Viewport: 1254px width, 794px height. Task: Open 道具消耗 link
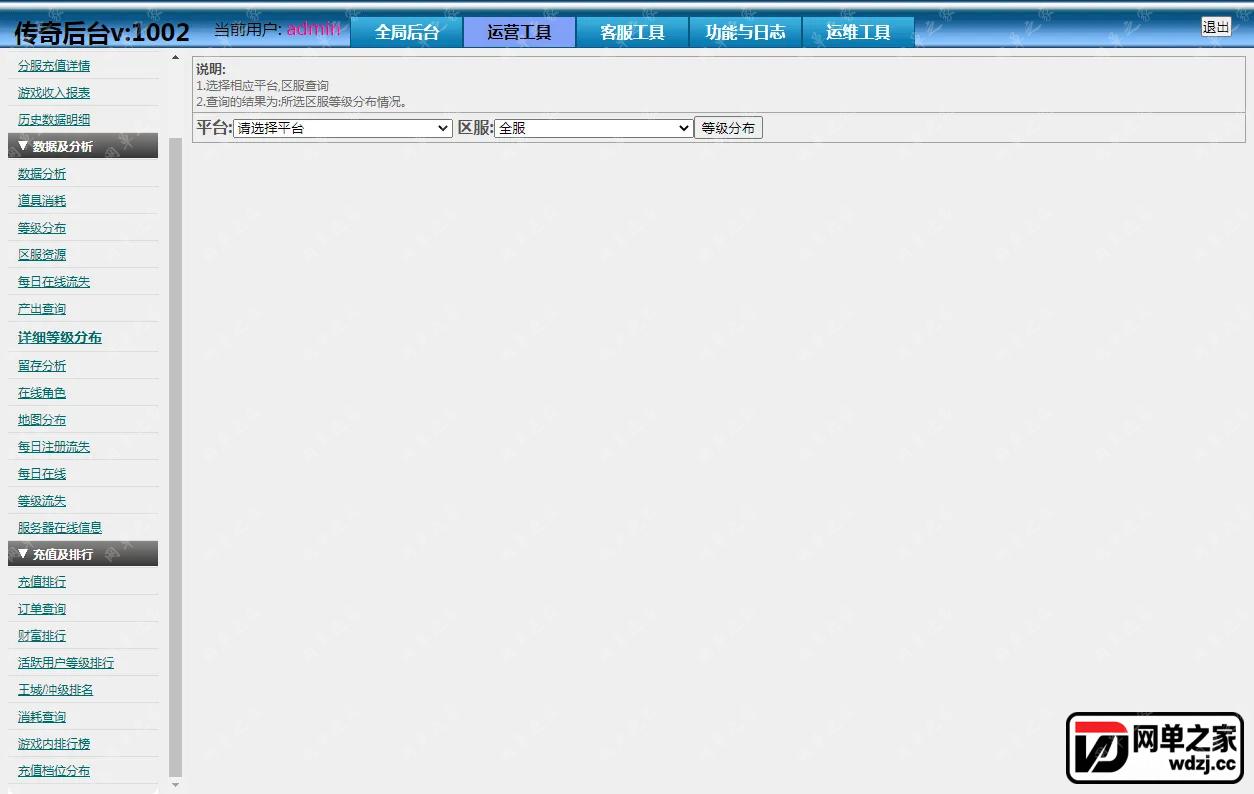point(42,201)
